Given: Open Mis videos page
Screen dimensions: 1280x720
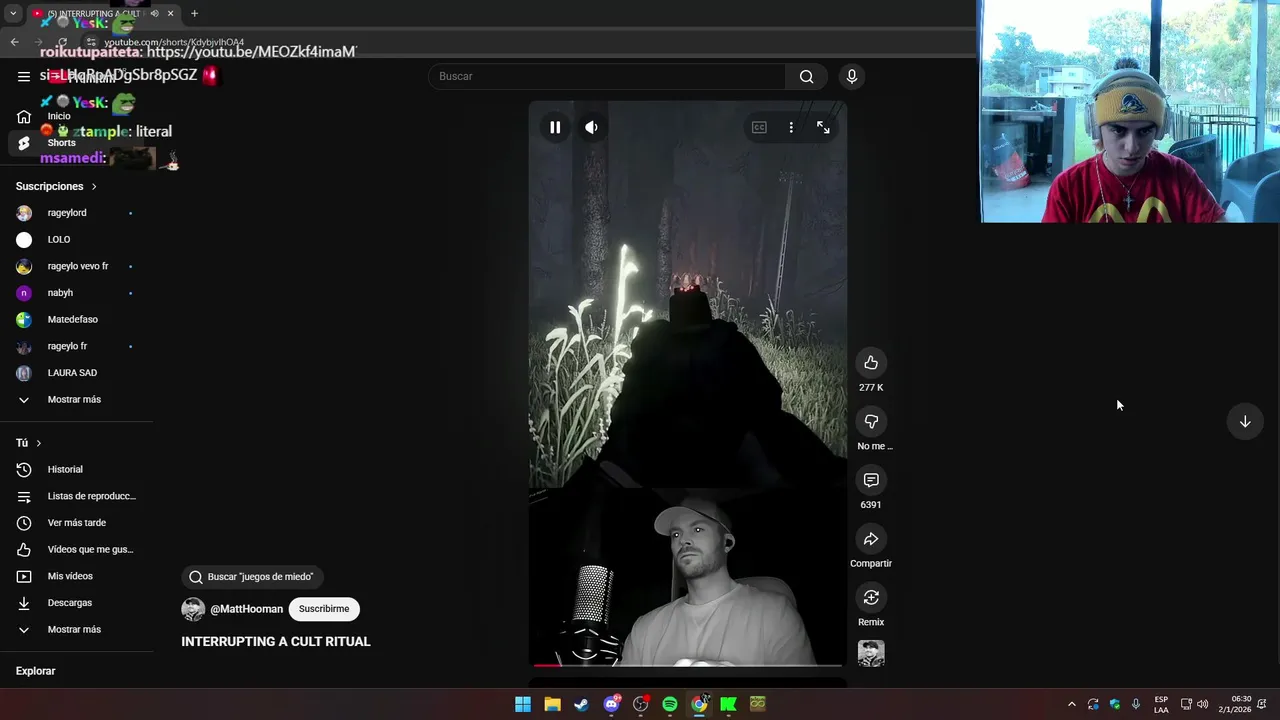Looking at the screenshot, I should coord(77,576).
